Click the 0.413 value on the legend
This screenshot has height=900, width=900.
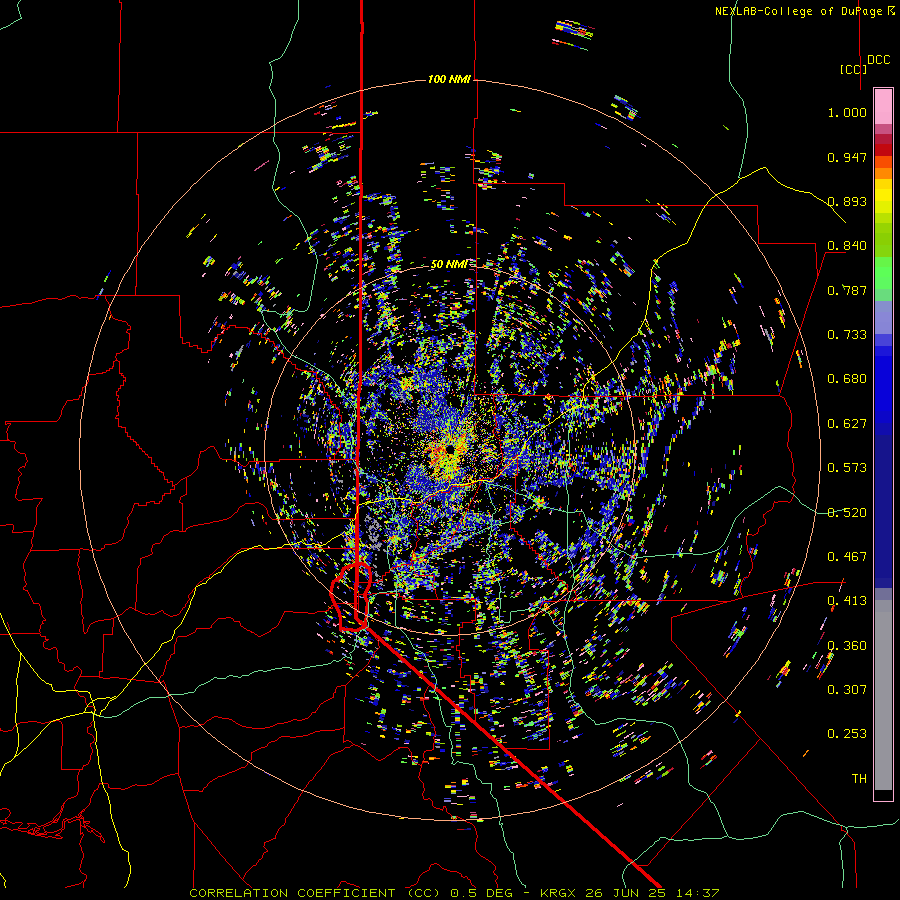tap(847, 601)
